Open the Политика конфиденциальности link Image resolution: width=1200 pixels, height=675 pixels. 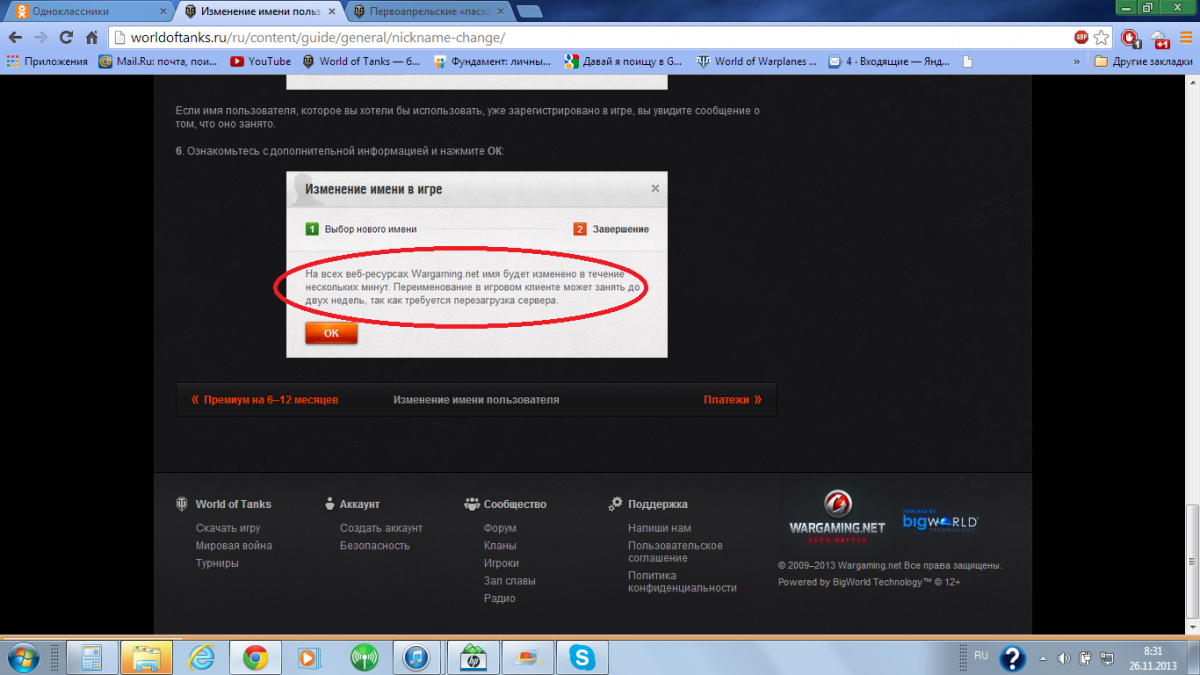(682, 582)
